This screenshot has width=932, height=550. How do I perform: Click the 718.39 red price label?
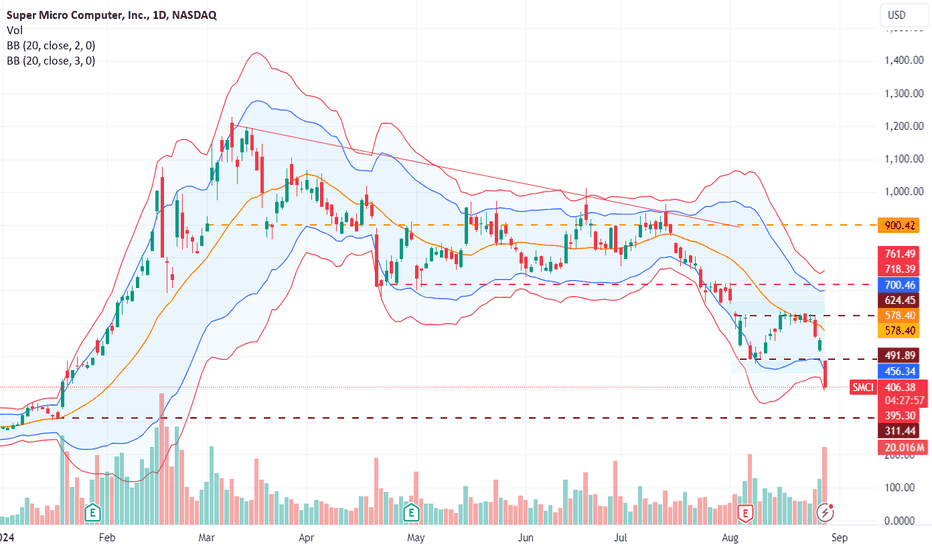pos(899,269)
